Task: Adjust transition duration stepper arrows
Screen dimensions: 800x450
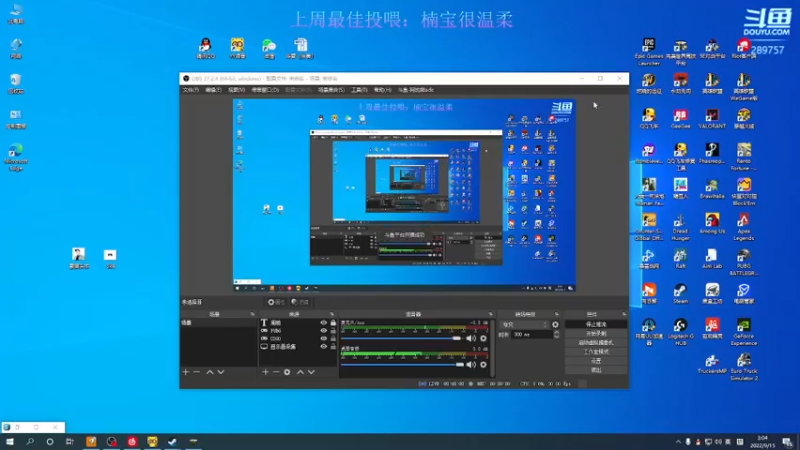Action: tap(556, 335)
